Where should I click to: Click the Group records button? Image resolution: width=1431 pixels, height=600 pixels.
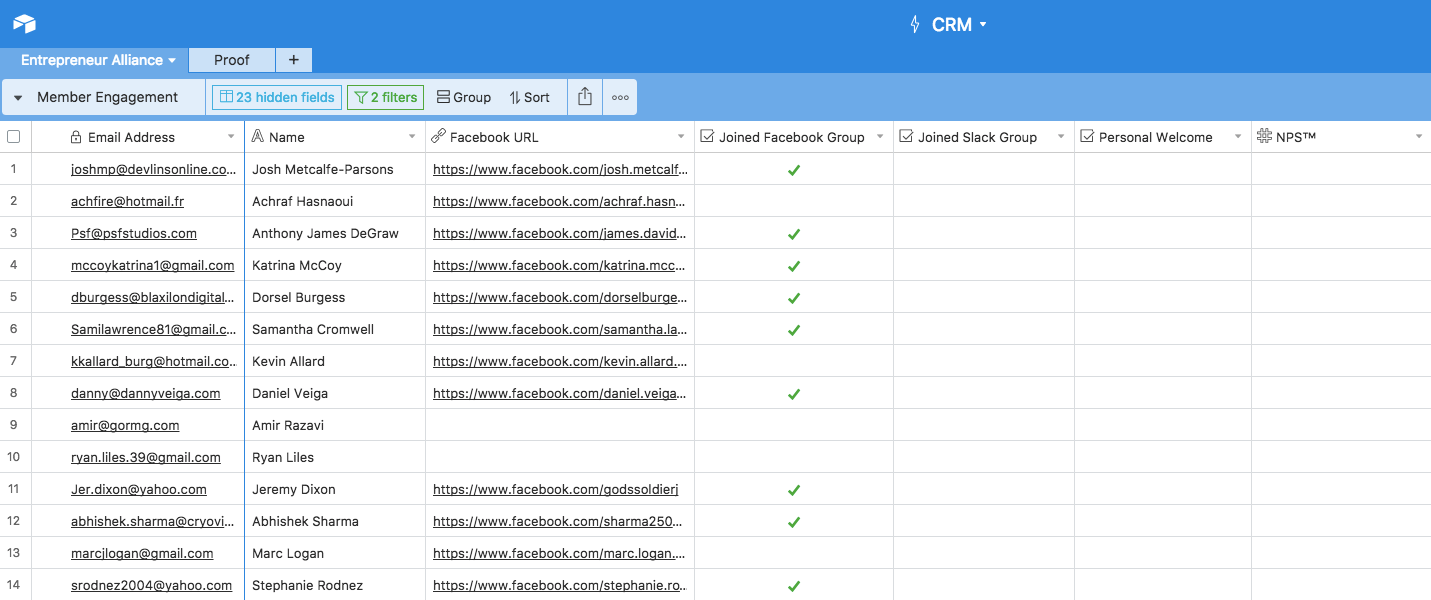(x=464, y=97)
